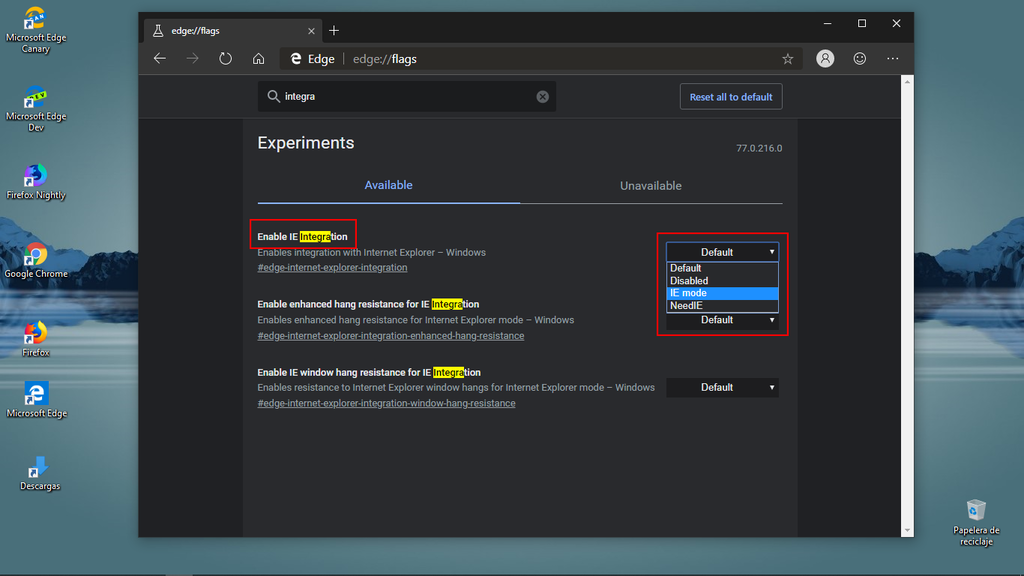This screenshot has height=576, width=1024.
Task: Open window-hang-resistance flag link
Action: 387,404
